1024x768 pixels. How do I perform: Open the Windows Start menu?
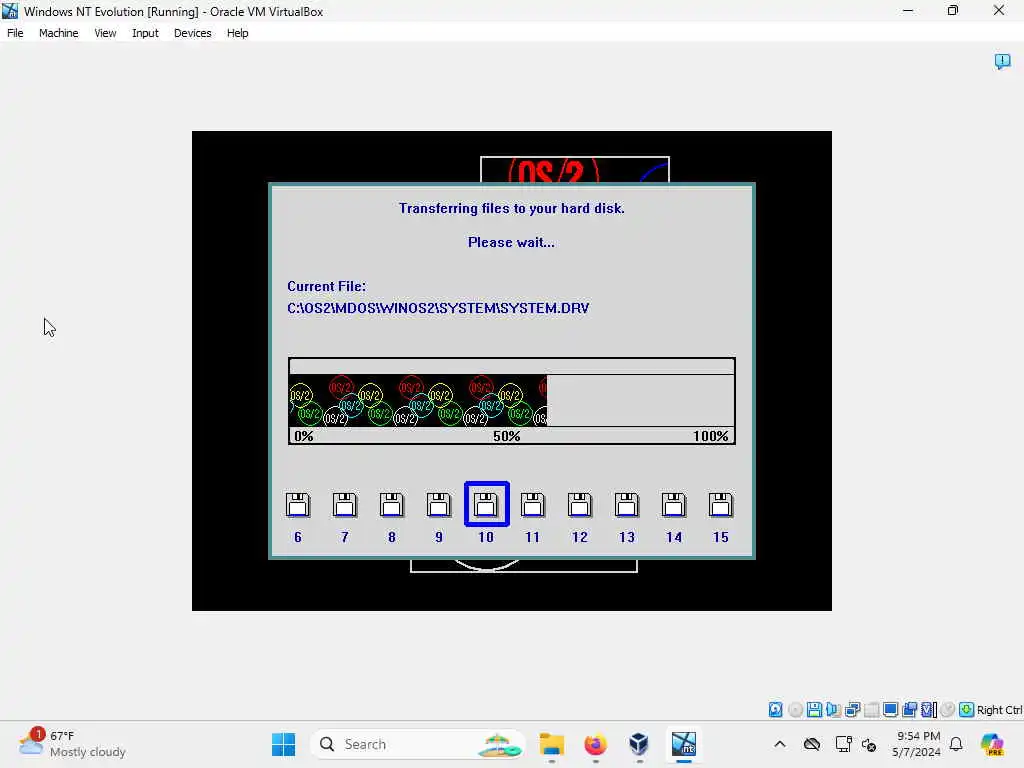click(283, 744)
